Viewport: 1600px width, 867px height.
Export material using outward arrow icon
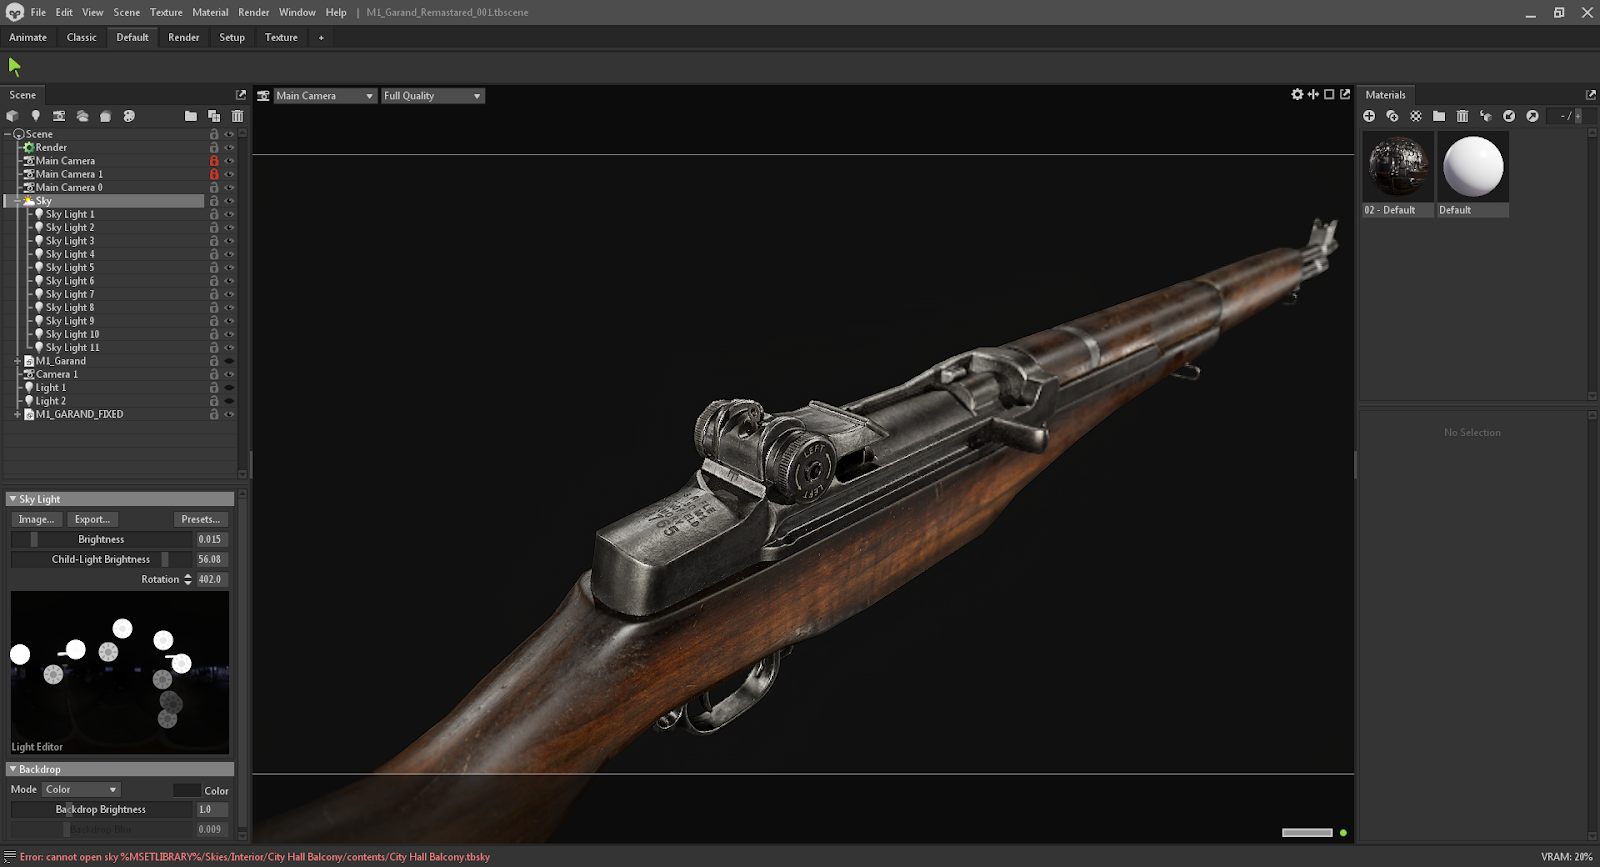point(1532,116)
